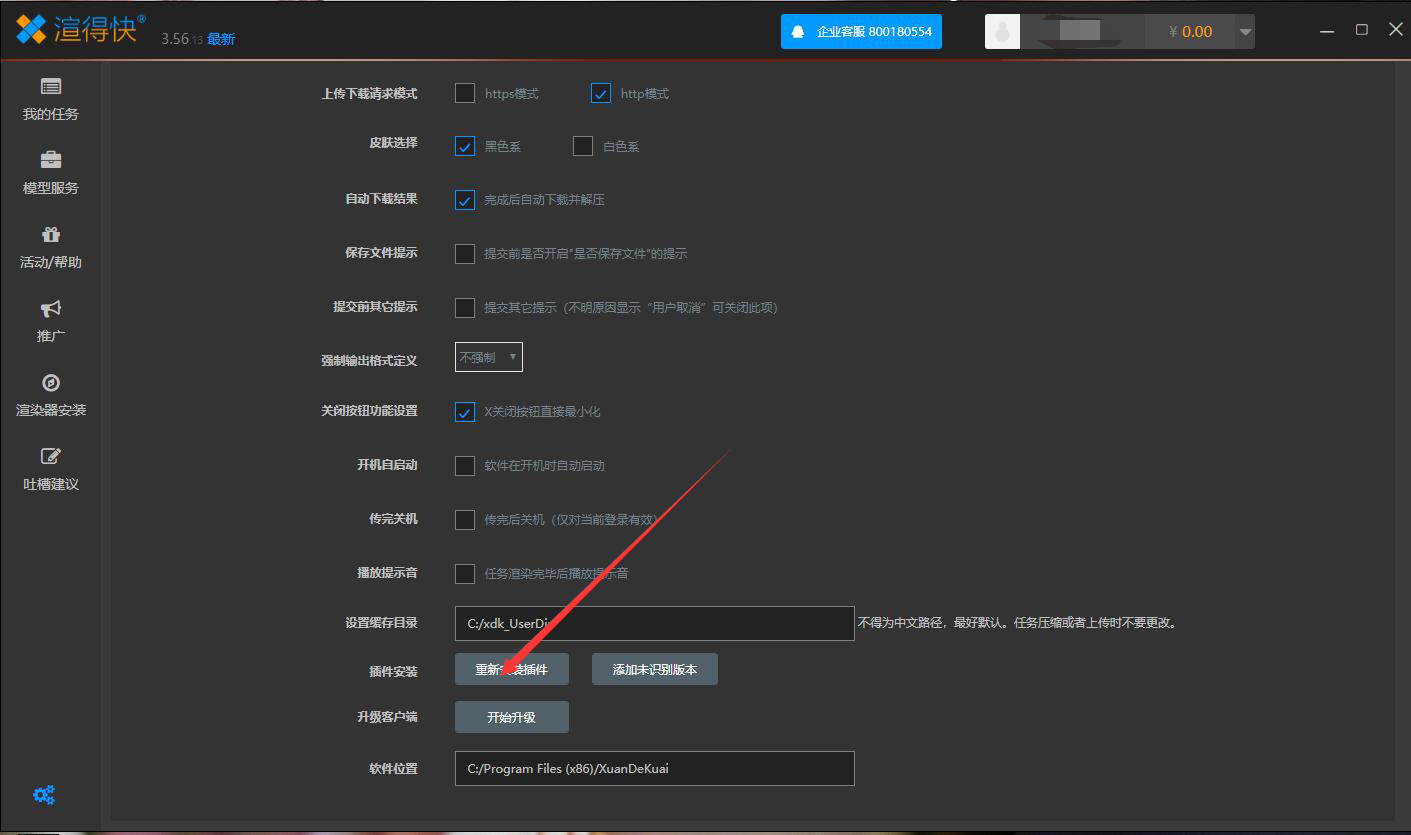Open 我的任务 in the sidebar

pyautogui.click(x=49, y=99)
